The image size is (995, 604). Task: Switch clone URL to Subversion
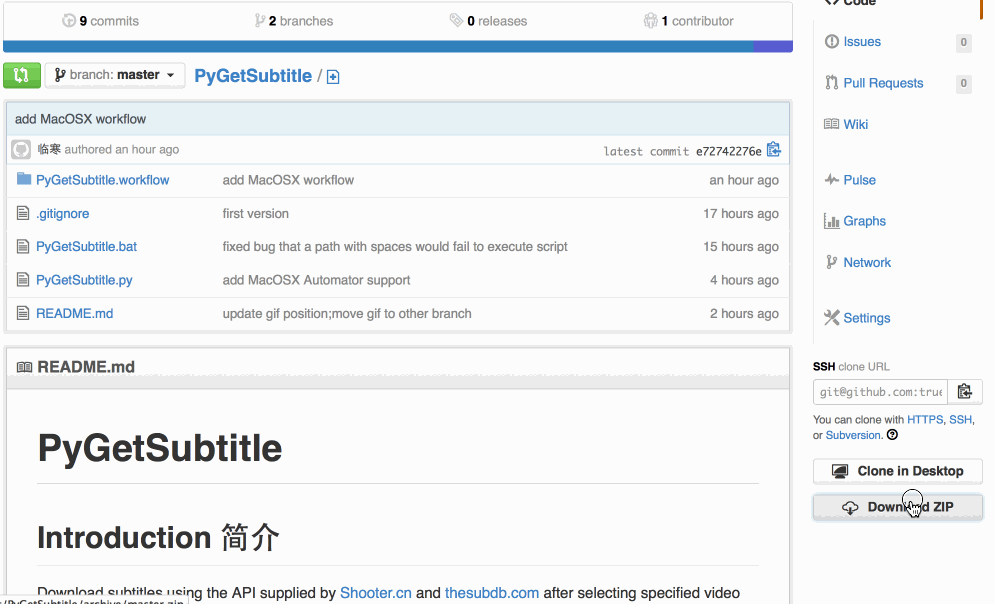[853, 435]
